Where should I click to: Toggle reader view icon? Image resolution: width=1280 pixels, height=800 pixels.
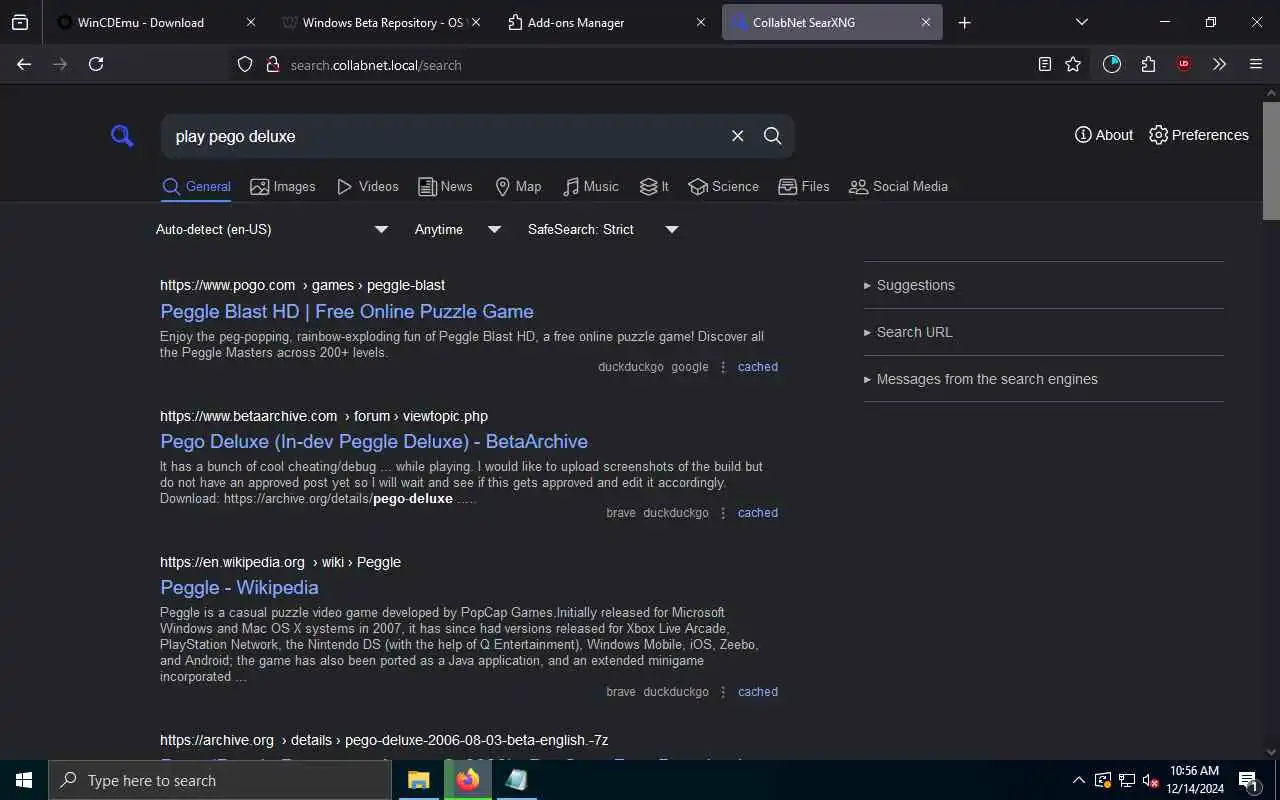tap(1044, 64)
